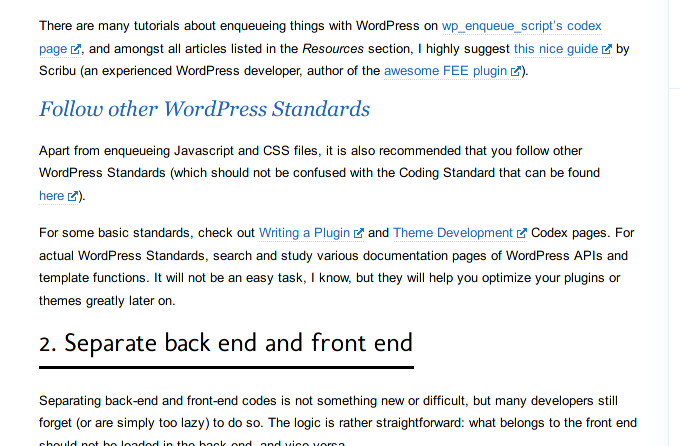The image size is (680, 446).
Task: Click the italic word 'Resources'
Action: (333, 49)
